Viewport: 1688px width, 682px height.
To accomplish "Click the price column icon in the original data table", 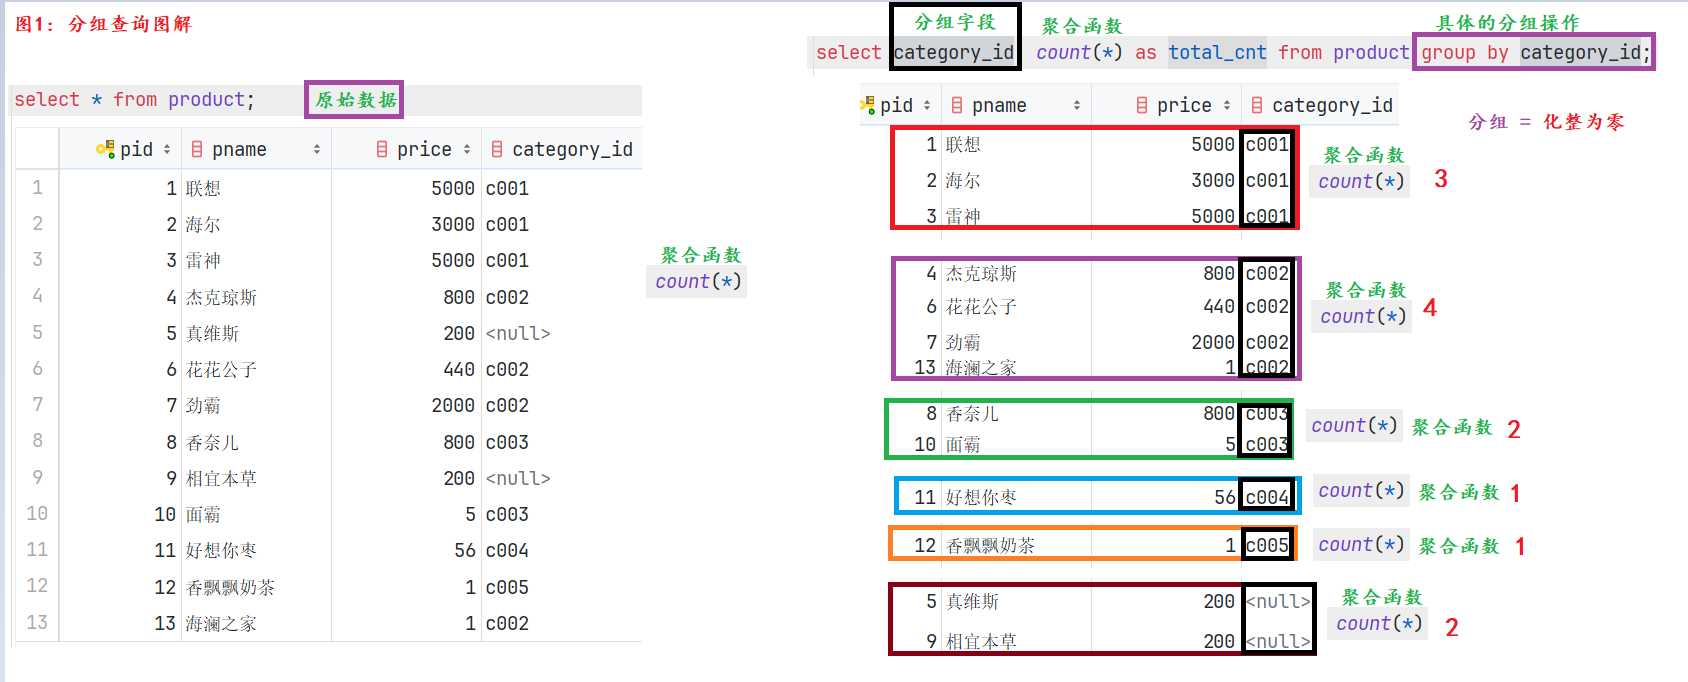I will (382, 149).
